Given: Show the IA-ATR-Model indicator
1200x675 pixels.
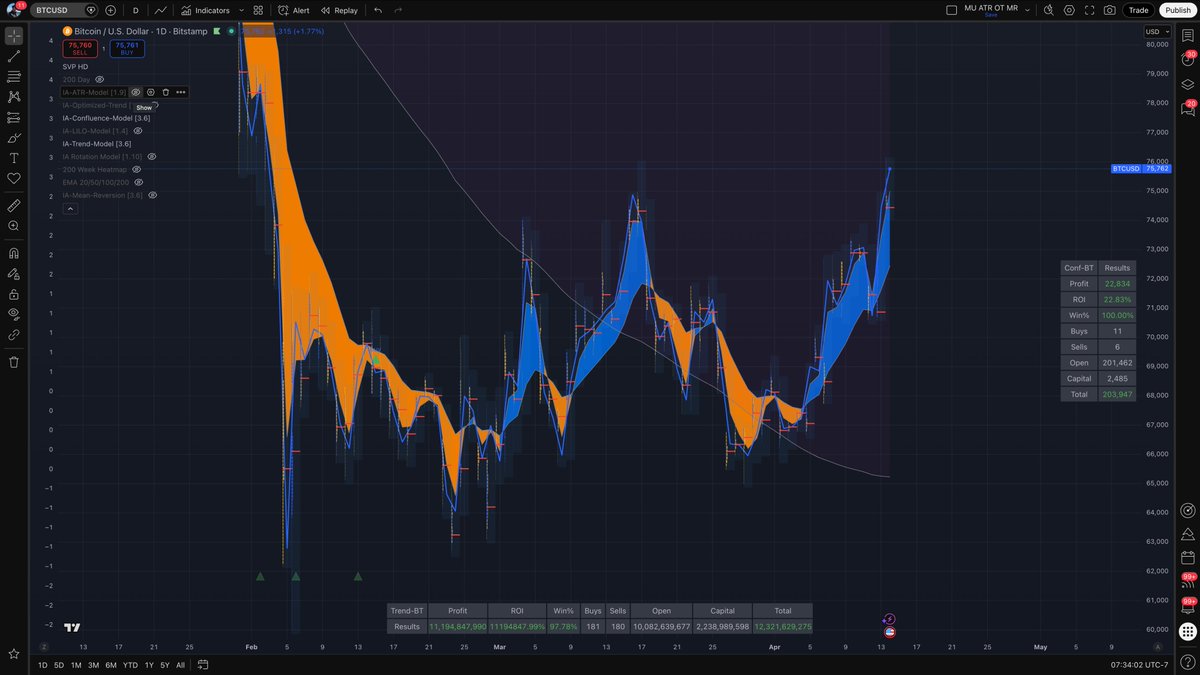Looking at the screenshot, I should click(x=136, y=92).
